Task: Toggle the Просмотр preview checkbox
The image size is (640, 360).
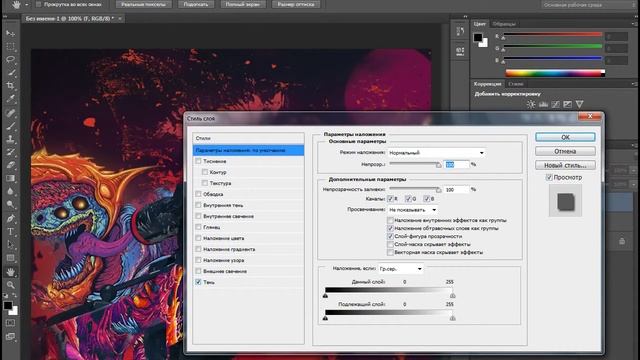Action: [x=549, y=178]
